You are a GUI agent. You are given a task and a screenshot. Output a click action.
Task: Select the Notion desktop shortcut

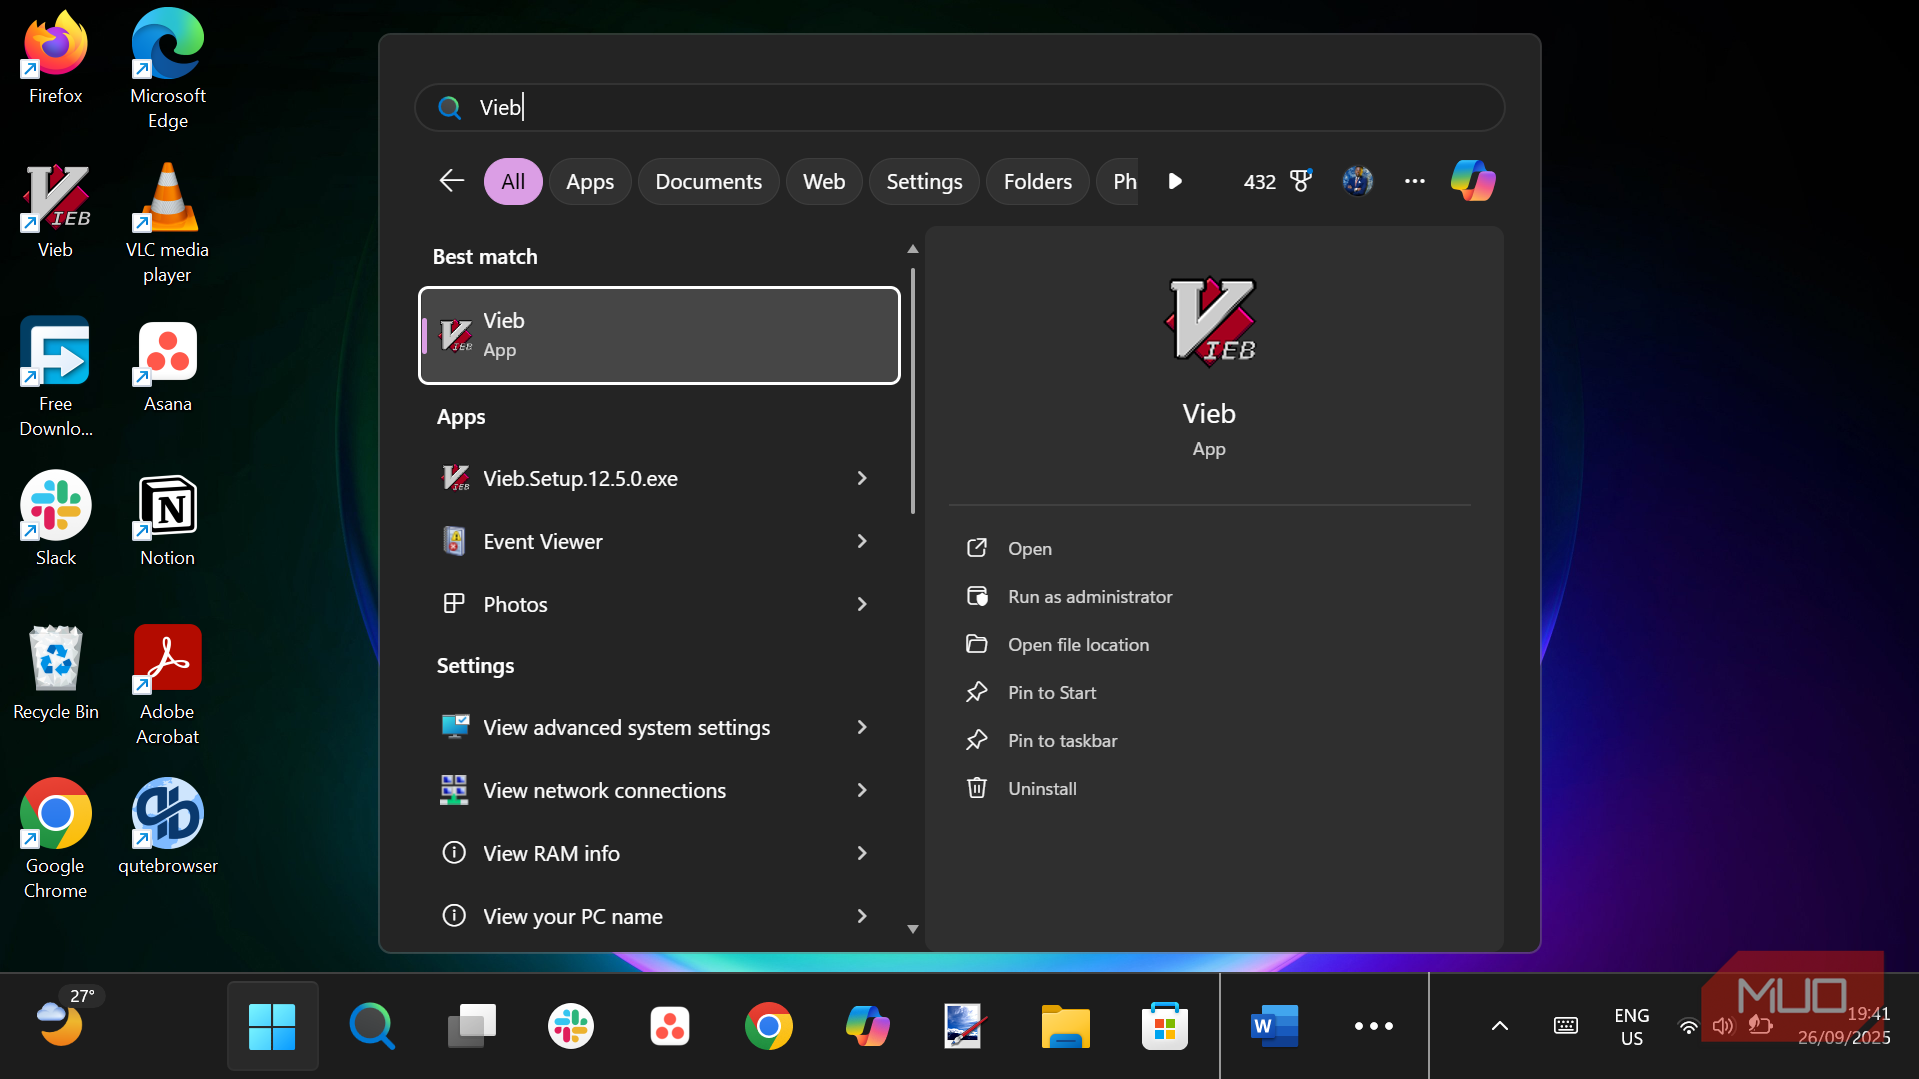click(x=167, y=520)
